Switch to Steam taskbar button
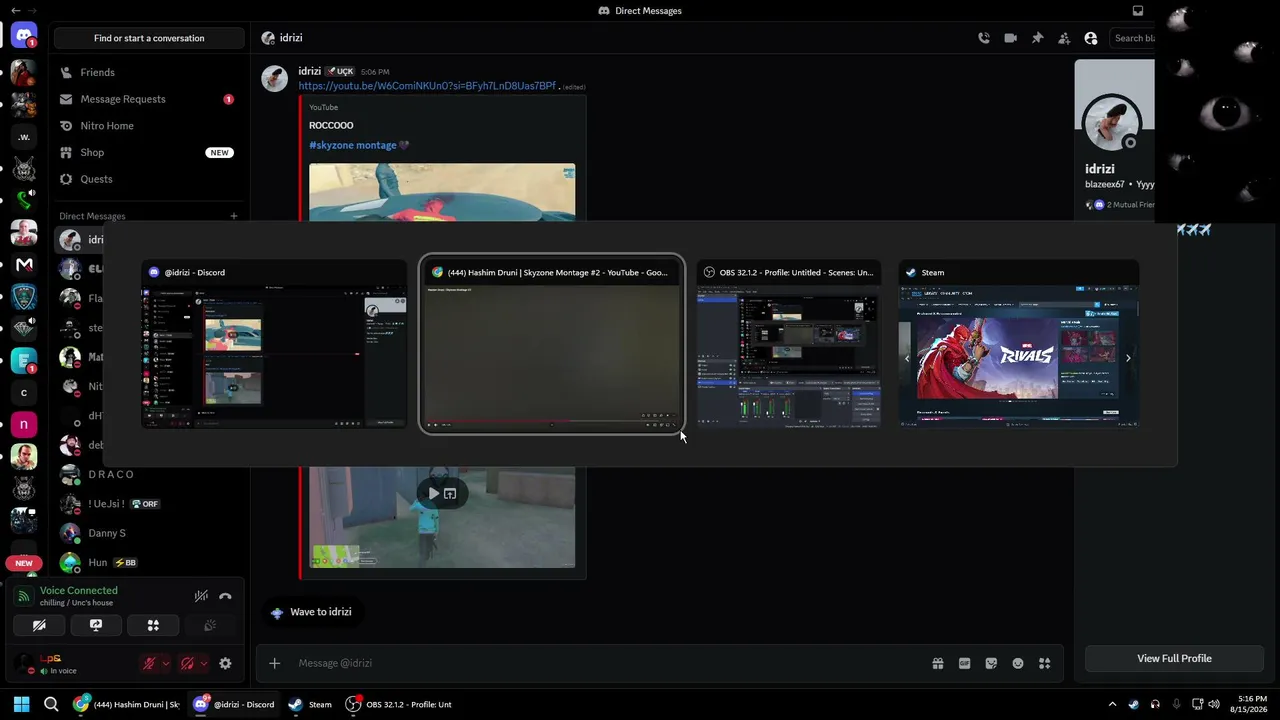 [x=310, y=704]
